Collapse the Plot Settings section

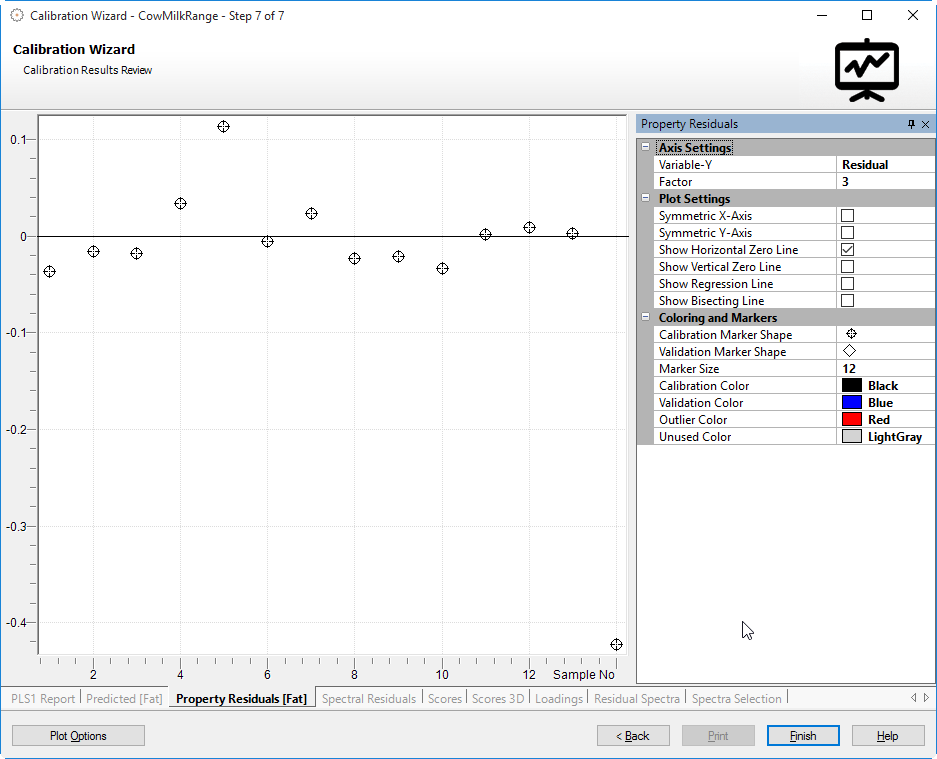pos(646,199)
